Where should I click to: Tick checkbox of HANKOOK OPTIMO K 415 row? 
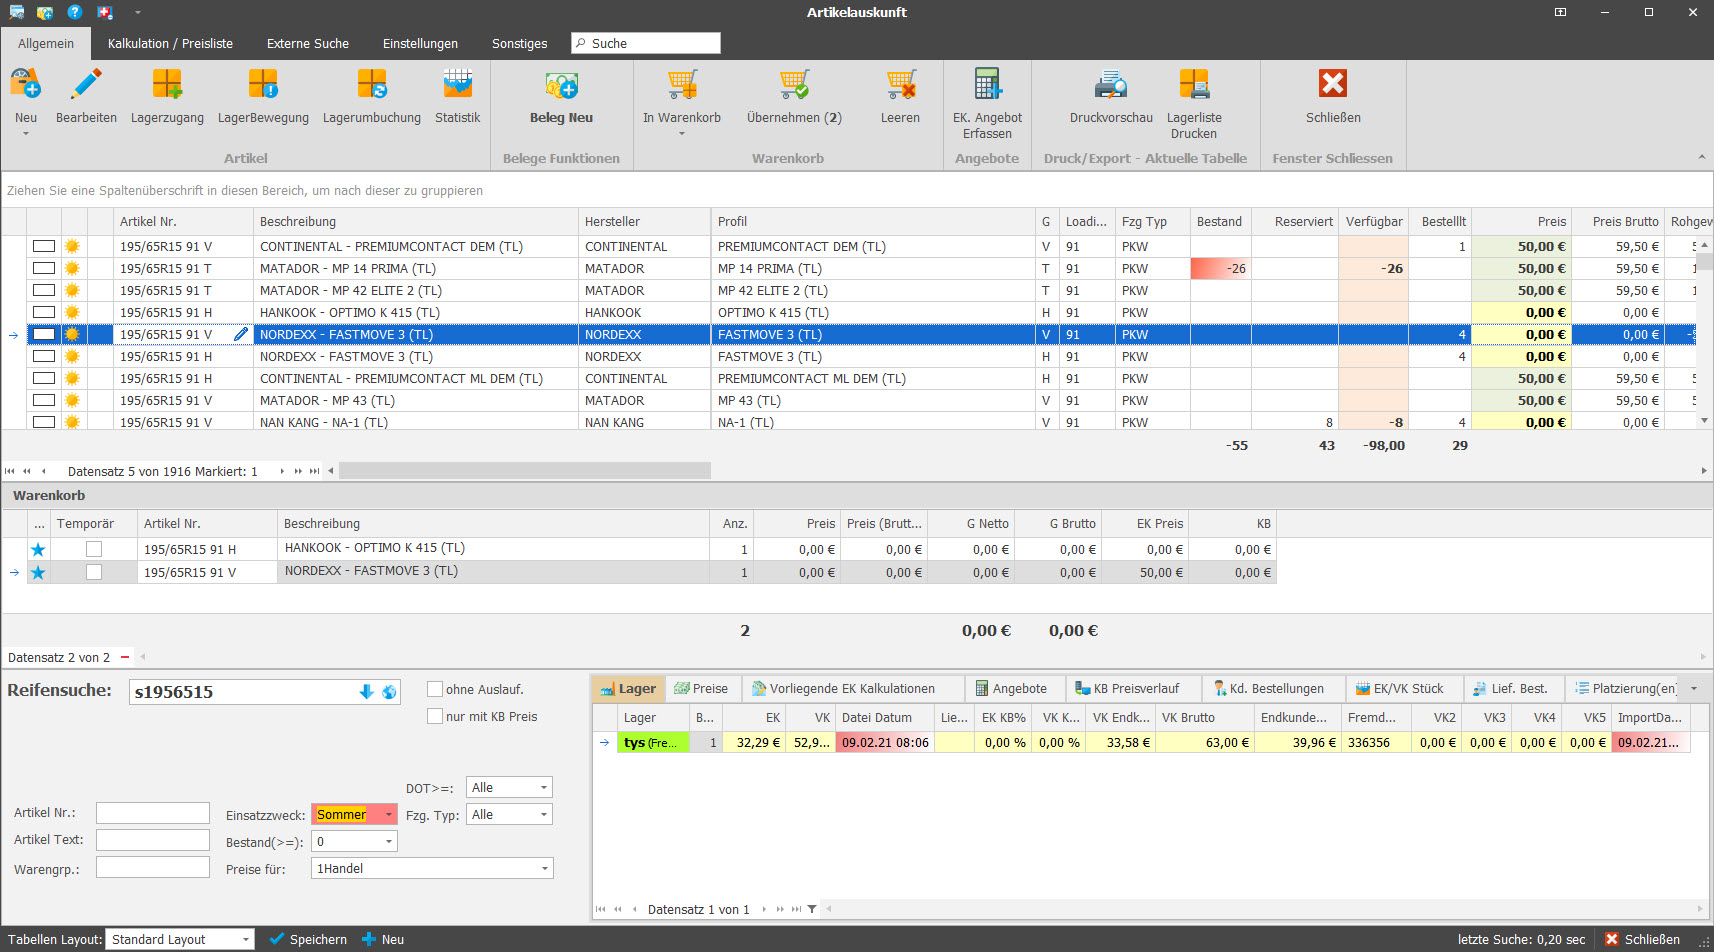(x=44, y=312)
